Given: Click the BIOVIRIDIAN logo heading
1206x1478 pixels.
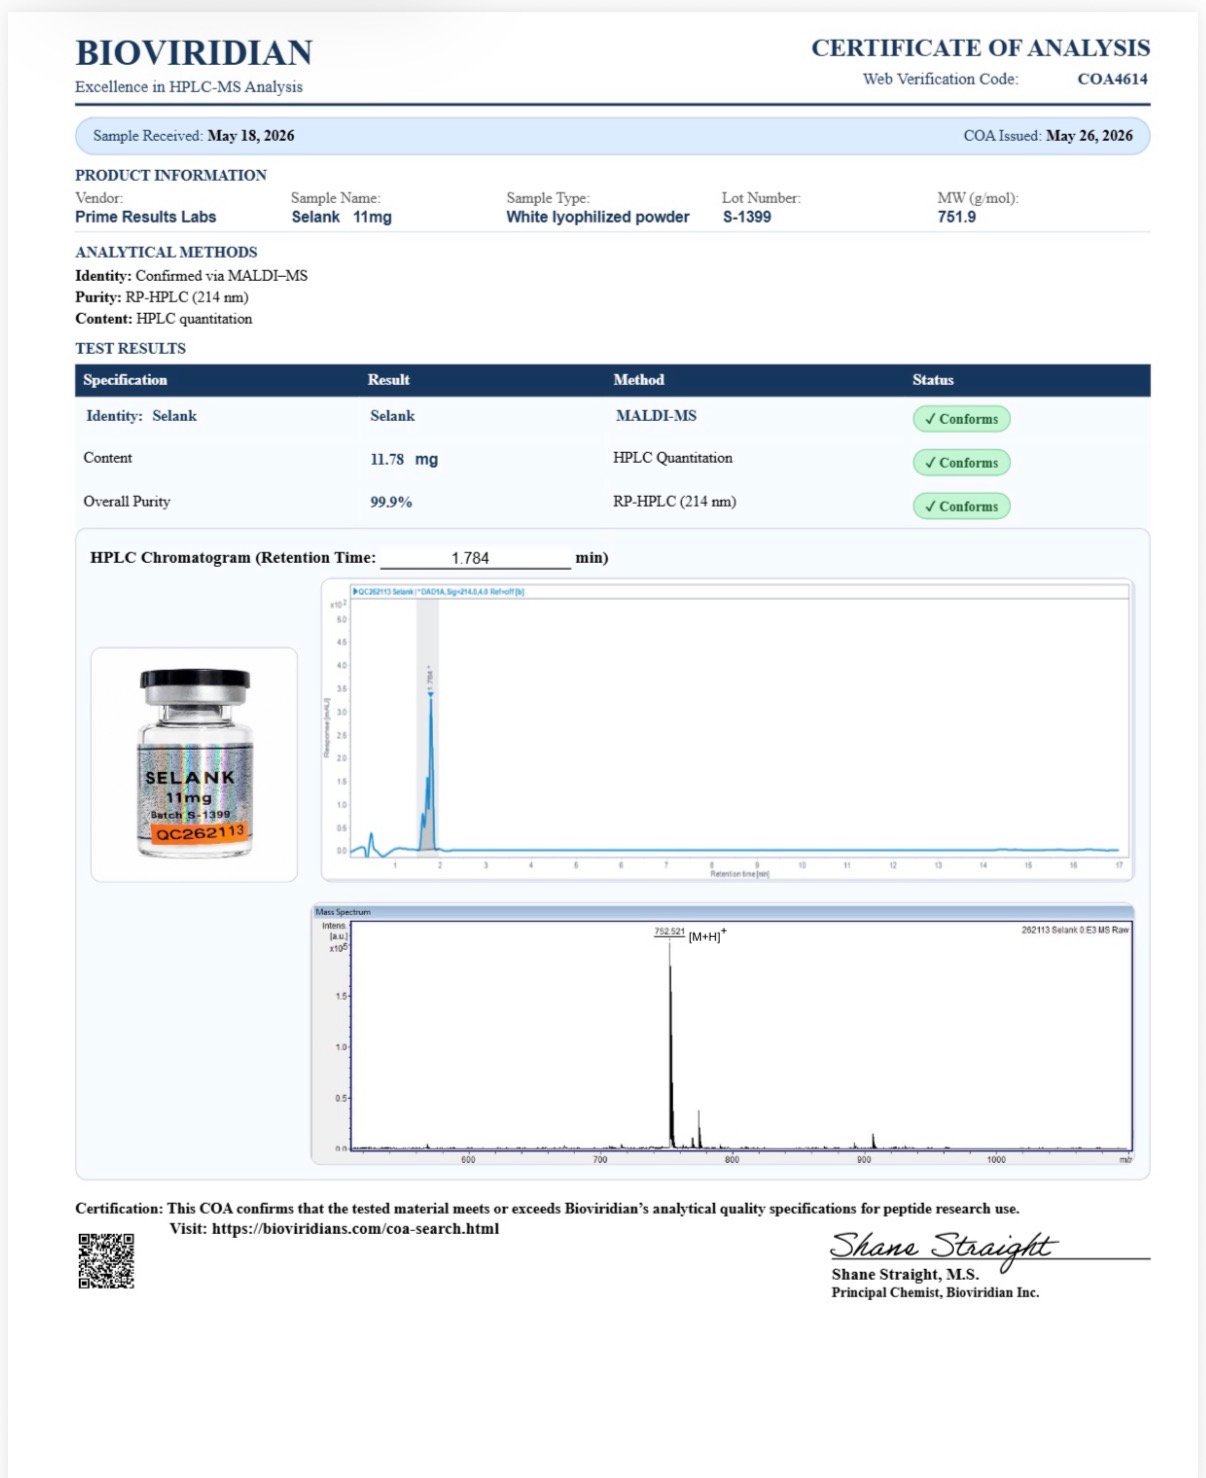Looking at the screenshot, I should pos(194,52).
